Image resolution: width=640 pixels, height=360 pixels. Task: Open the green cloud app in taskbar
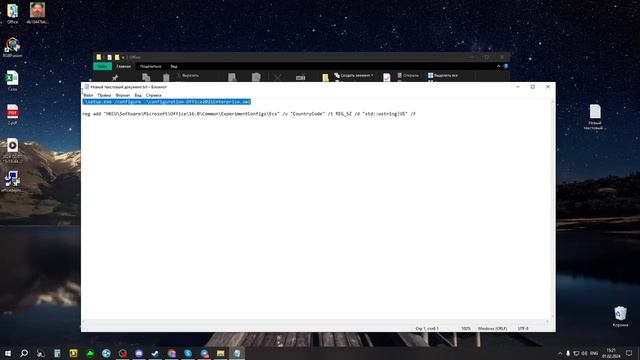click(x=90, y=353)
